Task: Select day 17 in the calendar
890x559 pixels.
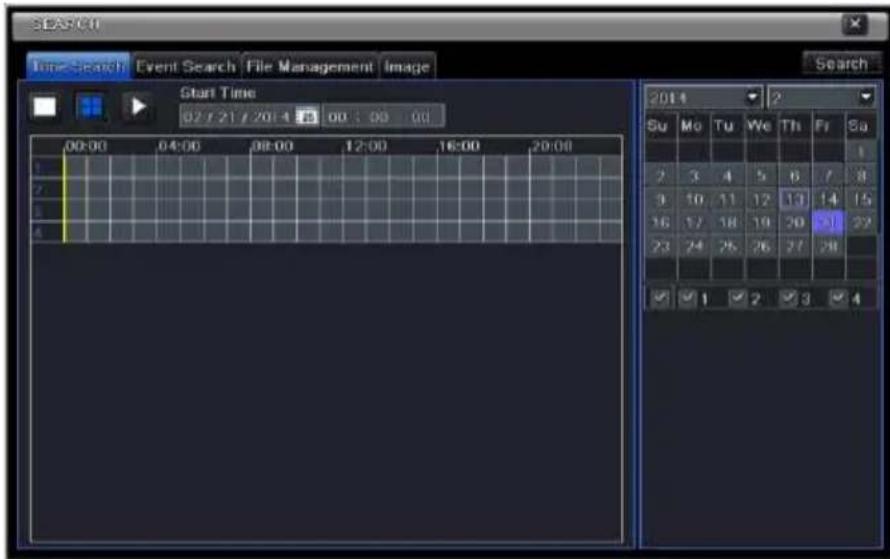Action: point(694,222)
